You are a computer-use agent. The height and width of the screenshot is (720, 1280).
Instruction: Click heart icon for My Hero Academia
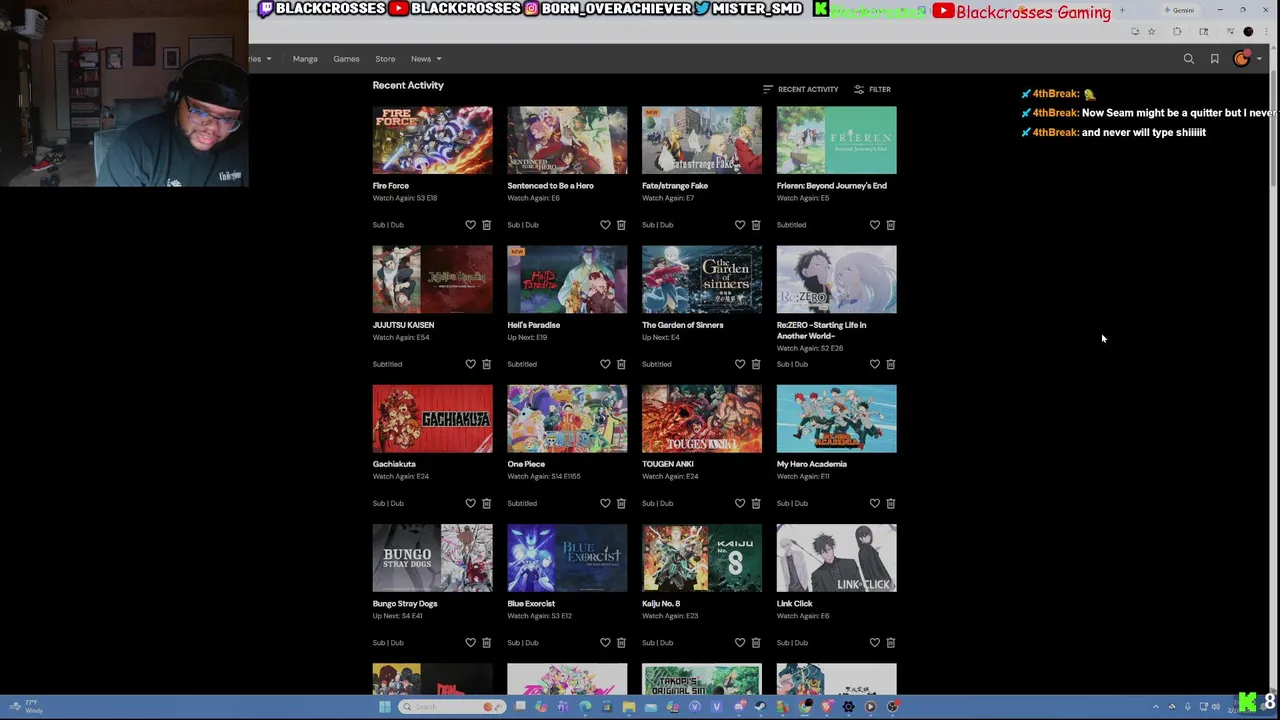click(874, 503)
